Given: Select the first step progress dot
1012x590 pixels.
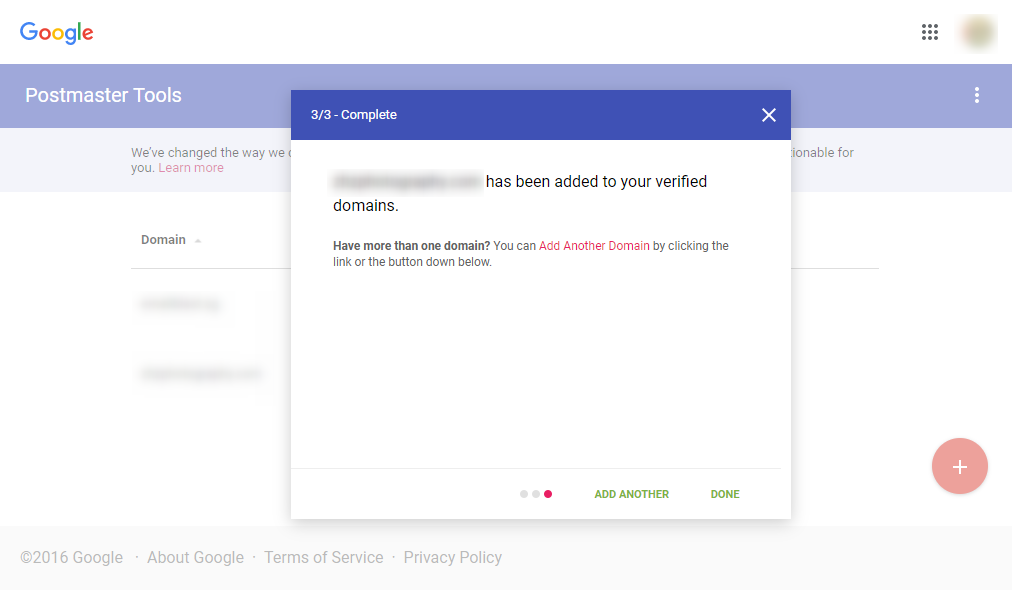Looking at the screenshot, I should (x=523, y=494).
